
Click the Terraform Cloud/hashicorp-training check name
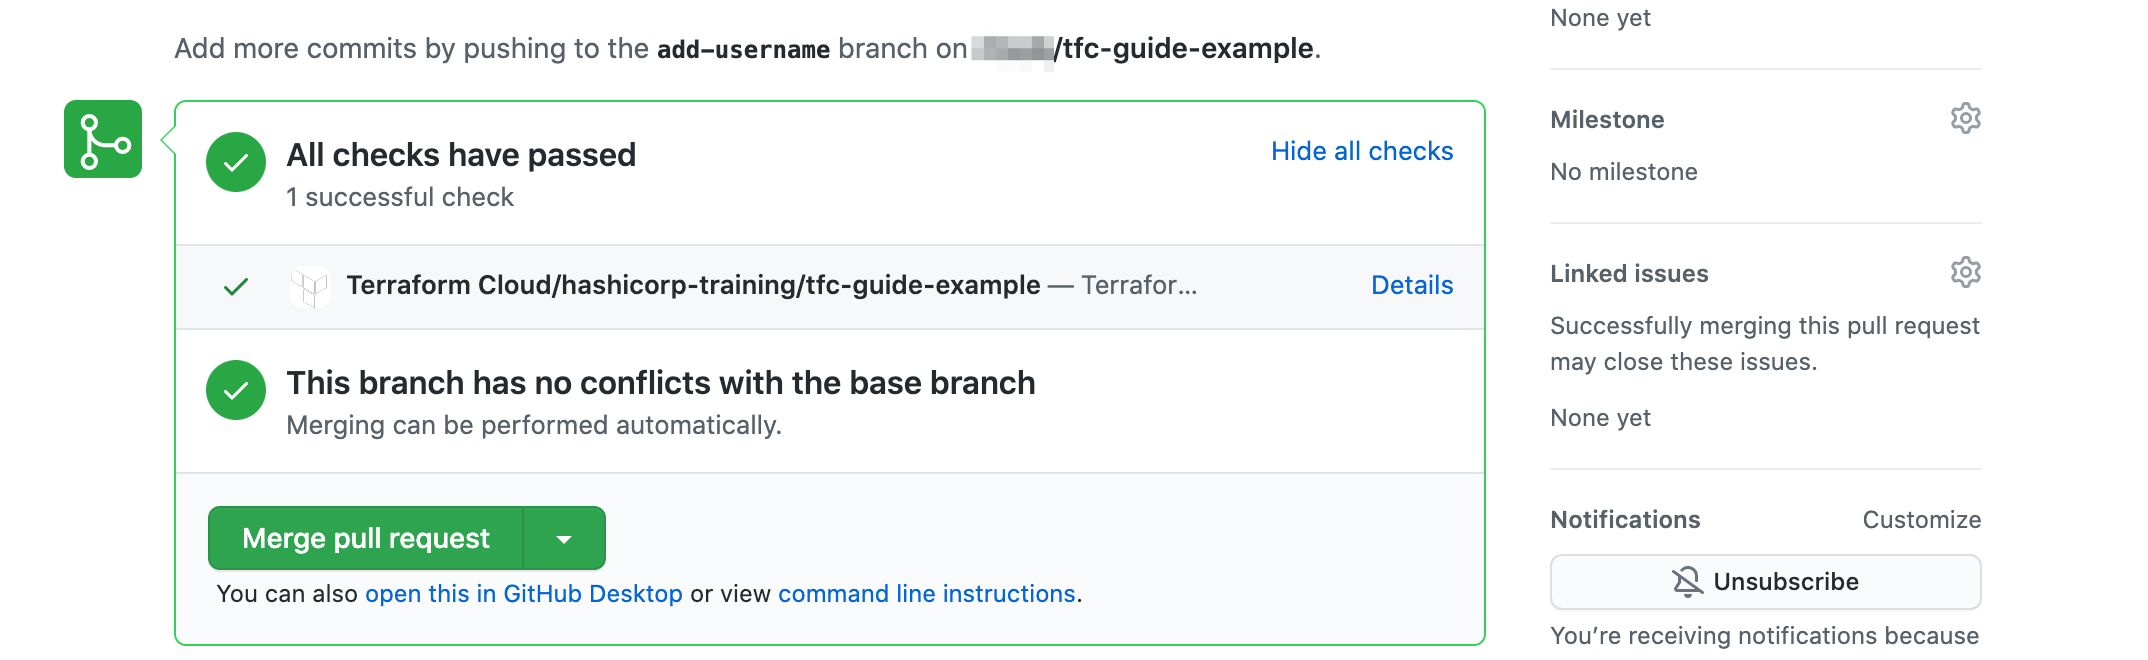coord(693,285)
